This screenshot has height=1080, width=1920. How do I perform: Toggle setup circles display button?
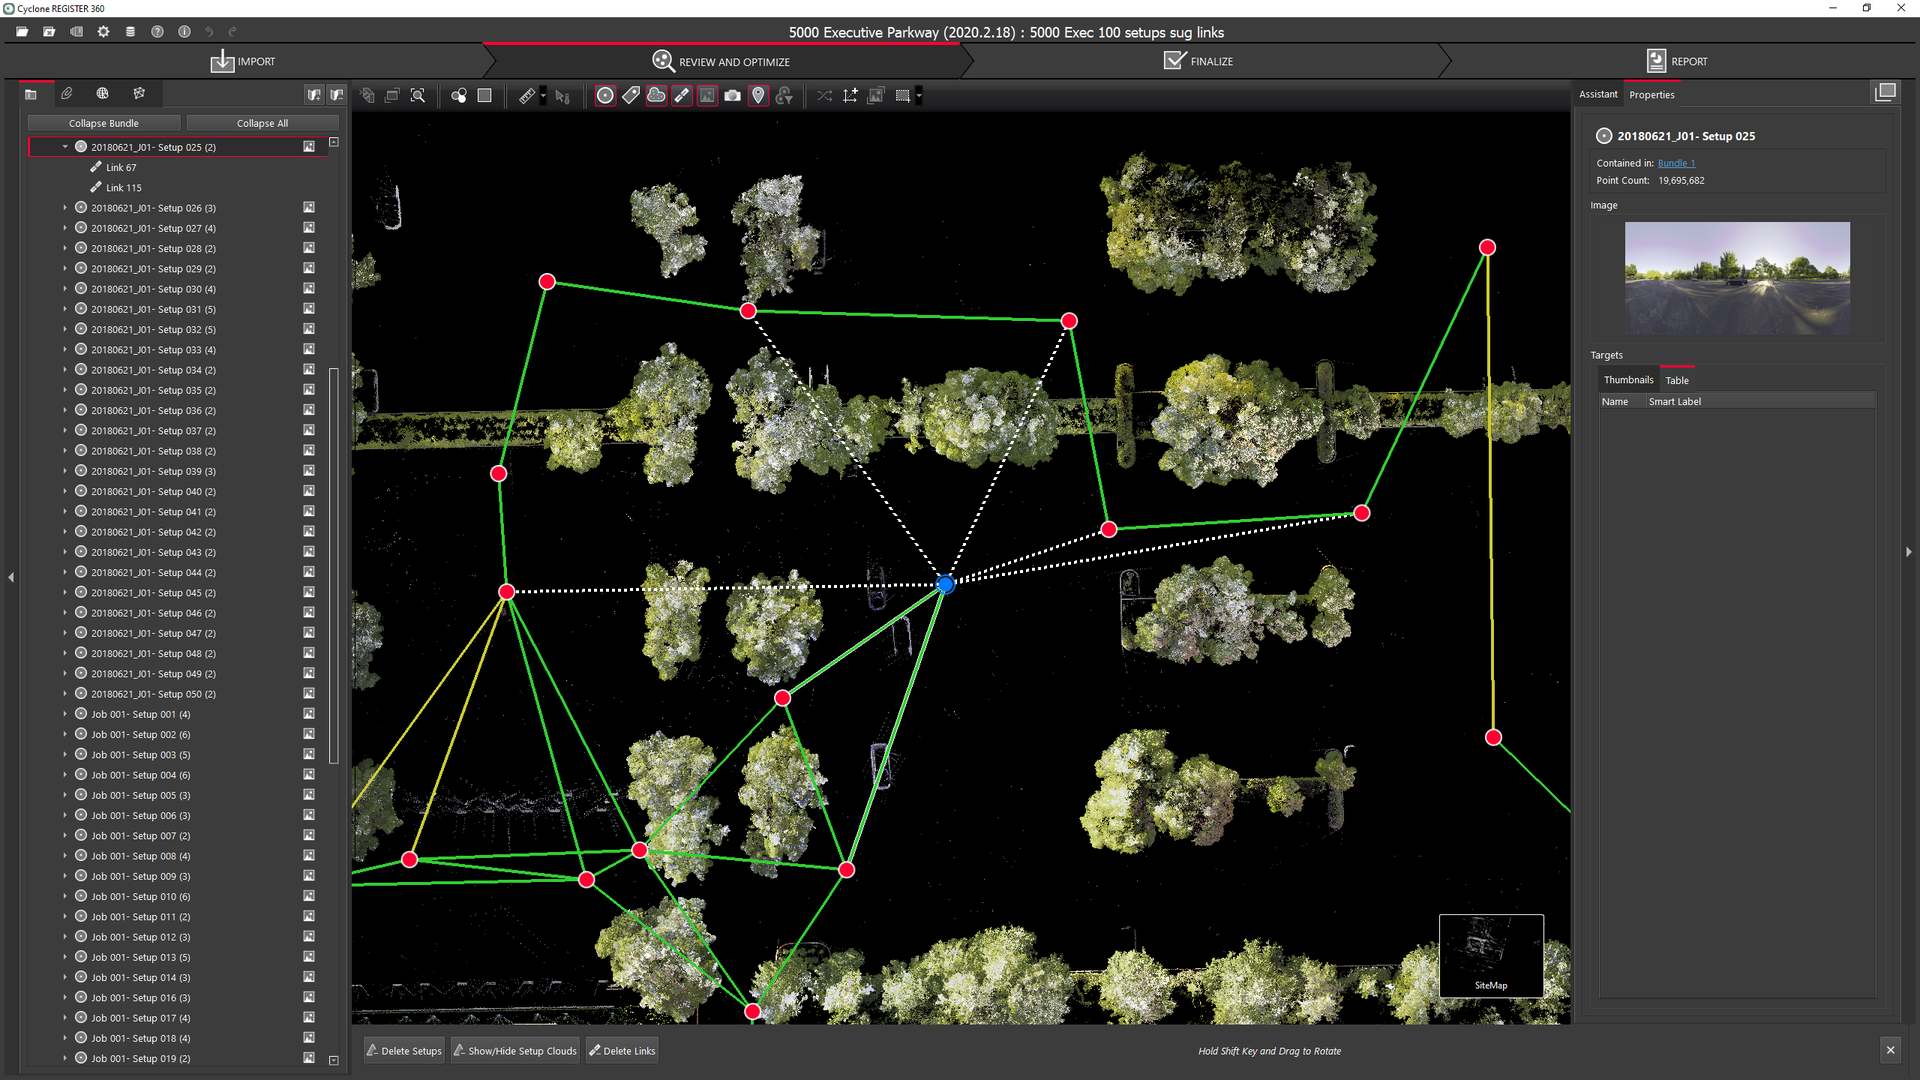[605, 96]
